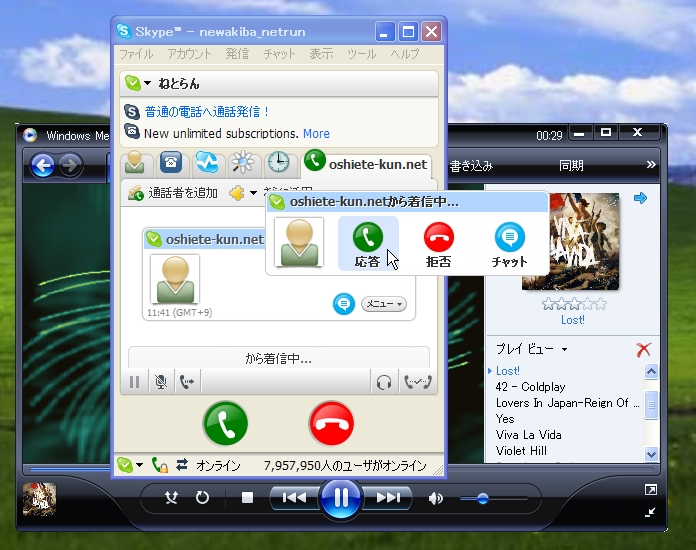
Task: Click the large red hang up button
Action: pos(332,423)
